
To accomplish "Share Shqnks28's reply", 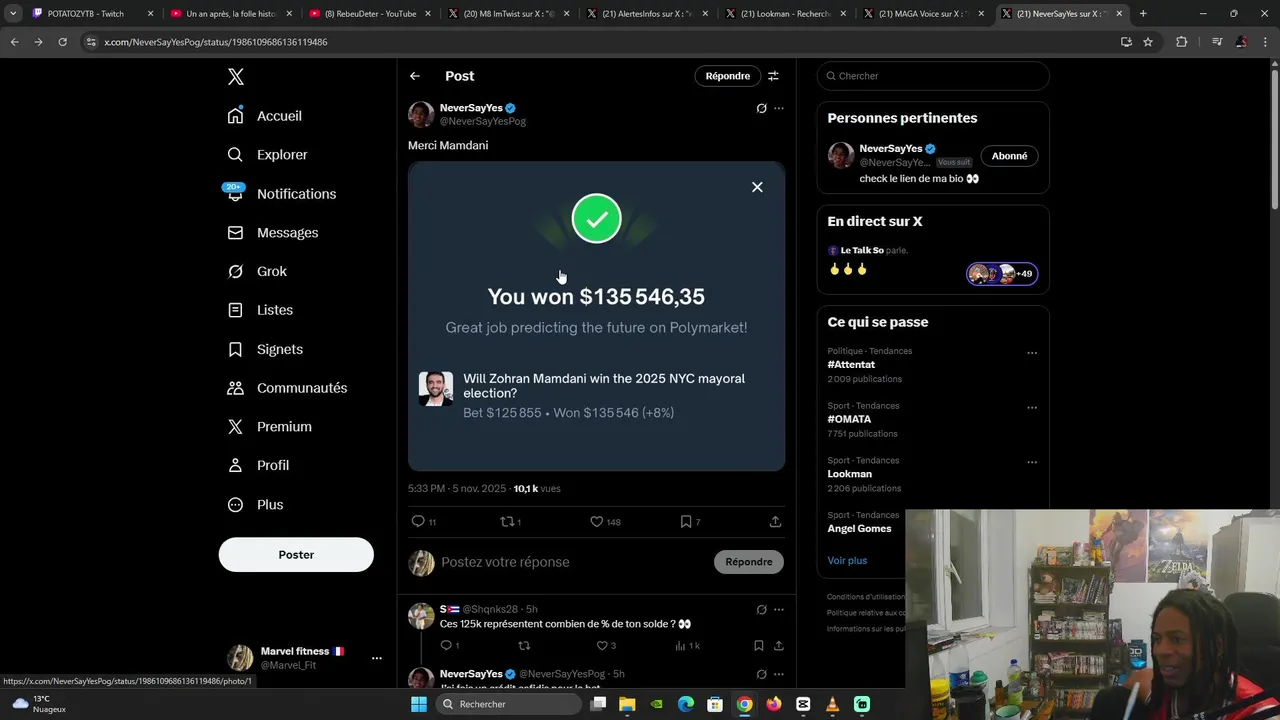I will coord(778,646).
